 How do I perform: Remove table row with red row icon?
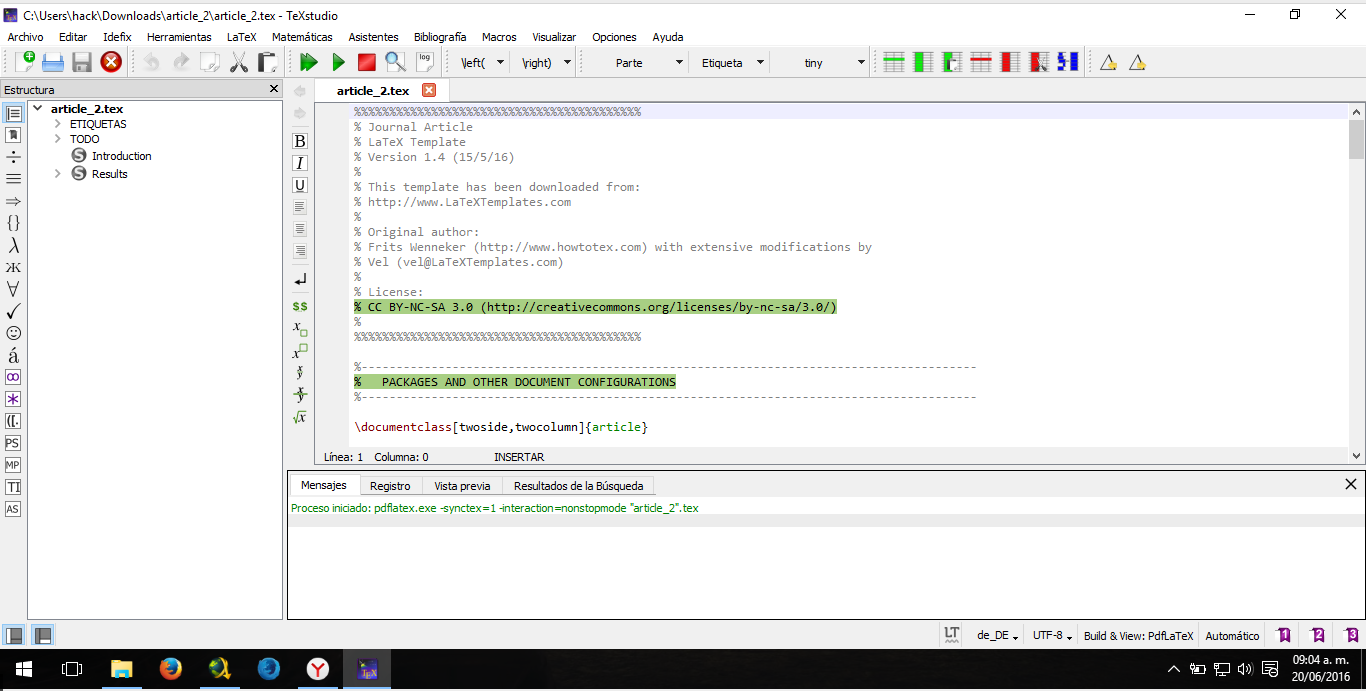pyautogui.click(x=981, y=62)
